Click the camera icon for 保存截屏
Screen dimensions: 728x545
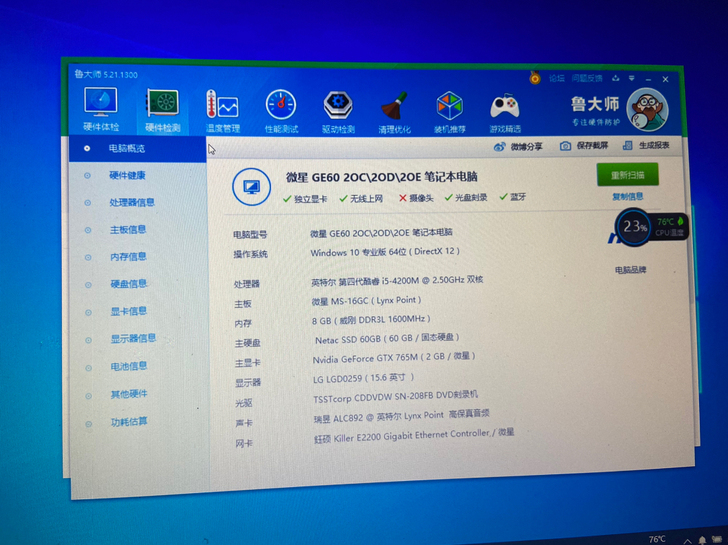click(x=565, y=146)
